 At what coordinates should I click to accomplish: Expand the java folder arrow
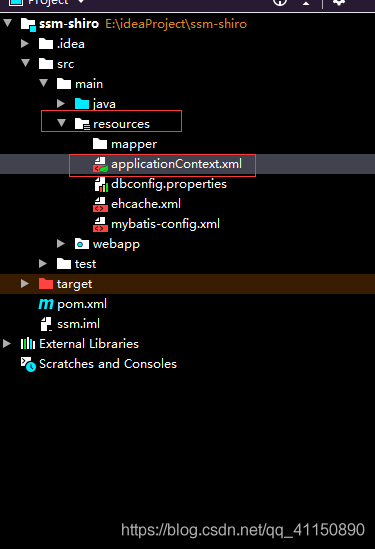point(61,103)
